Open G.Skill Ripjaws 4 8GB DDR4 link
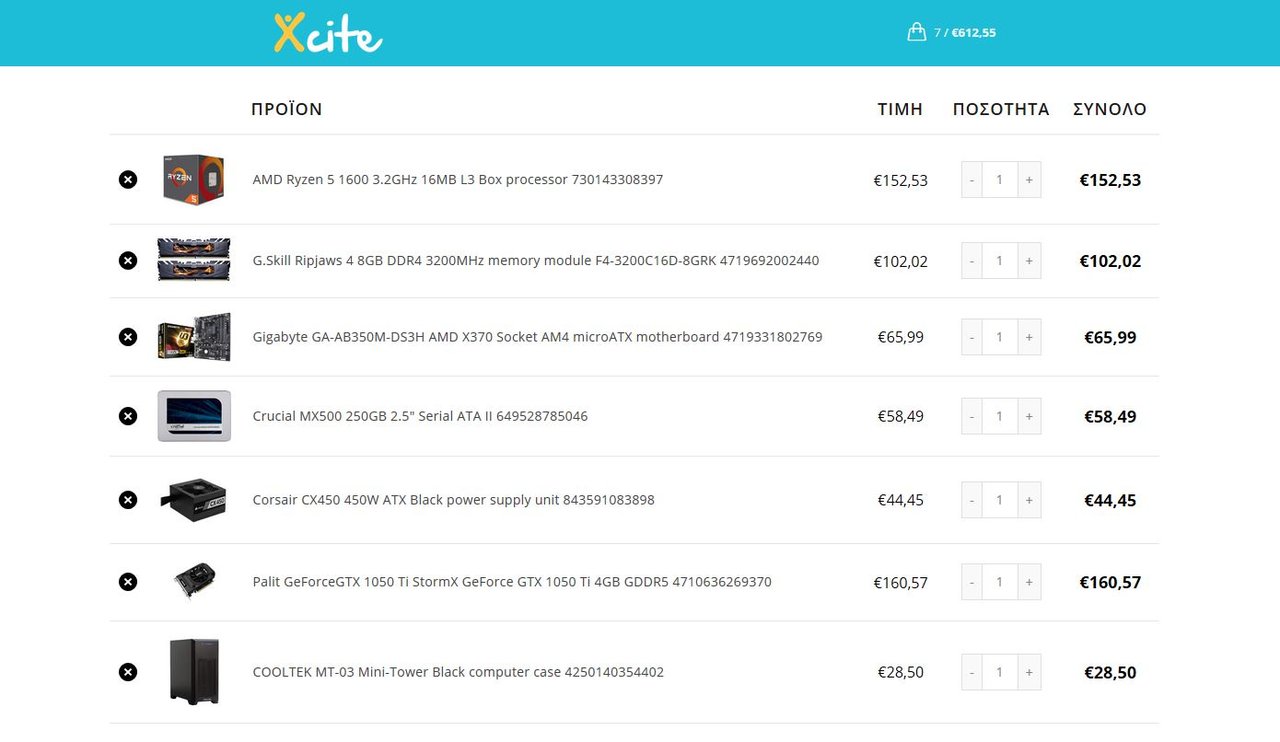The height and width of the screenshot is (742, 1280). point(536,261)
